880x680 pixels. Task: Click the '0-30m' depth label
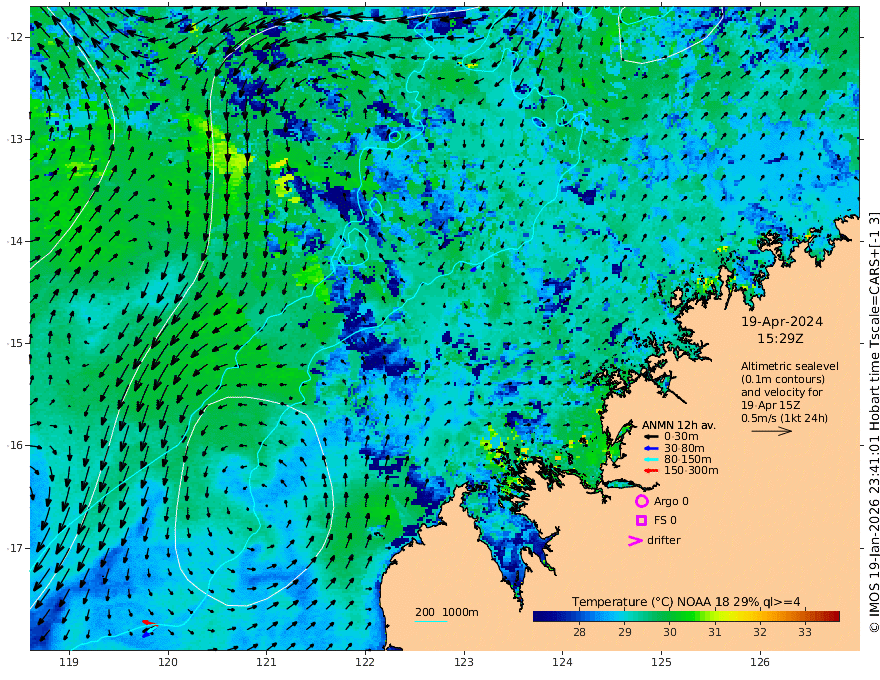681,437
